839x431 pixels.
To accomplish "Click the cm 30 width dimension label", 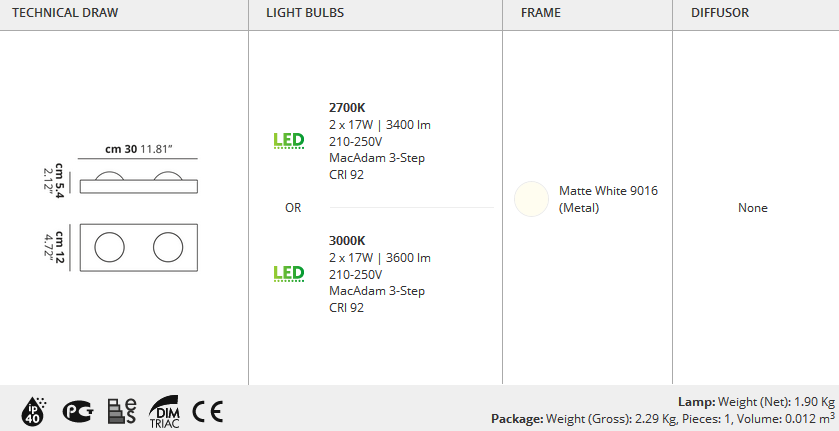I will click(139, 149).
